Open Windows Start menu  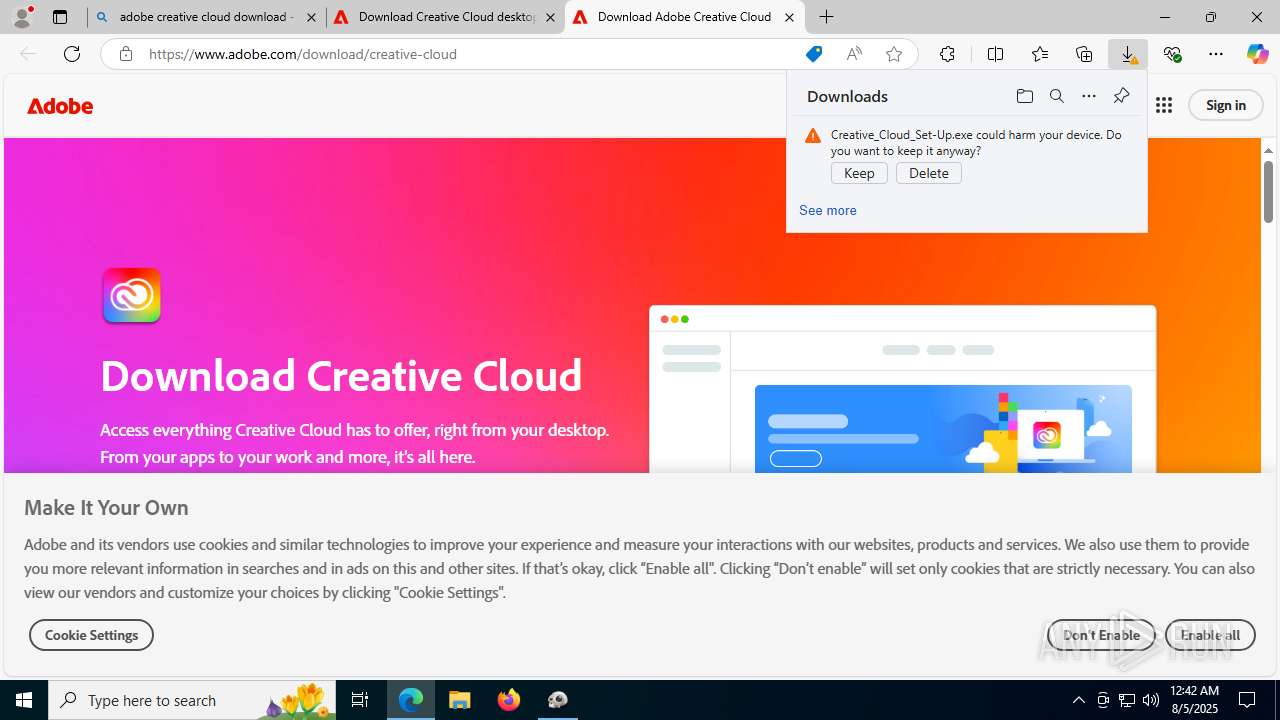point(24,700)
